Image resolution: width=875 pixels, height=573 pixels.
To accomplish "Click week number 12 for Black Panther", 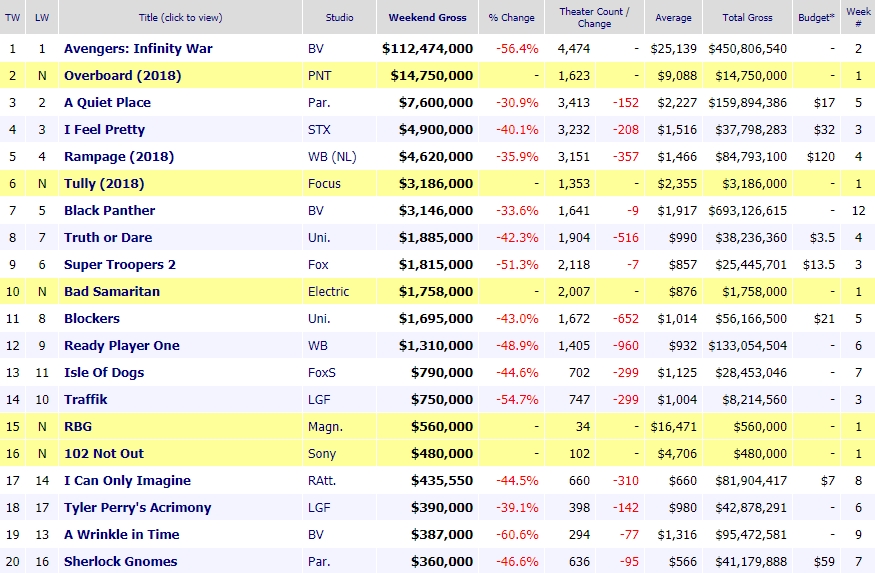I will (858, 210).
